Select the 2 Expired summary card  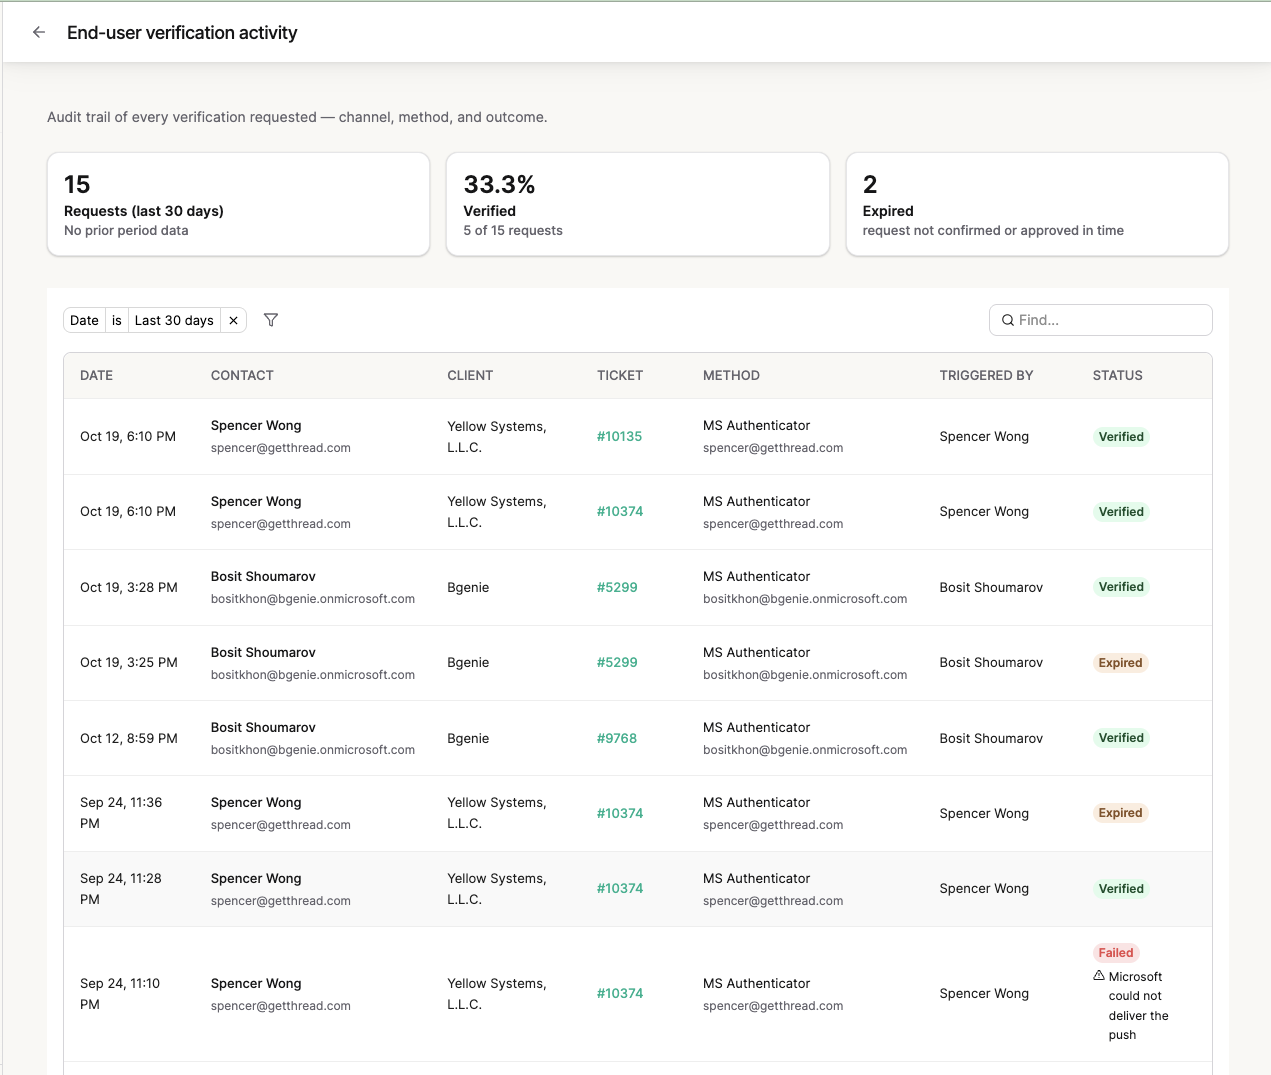(x=1037, y=204)
